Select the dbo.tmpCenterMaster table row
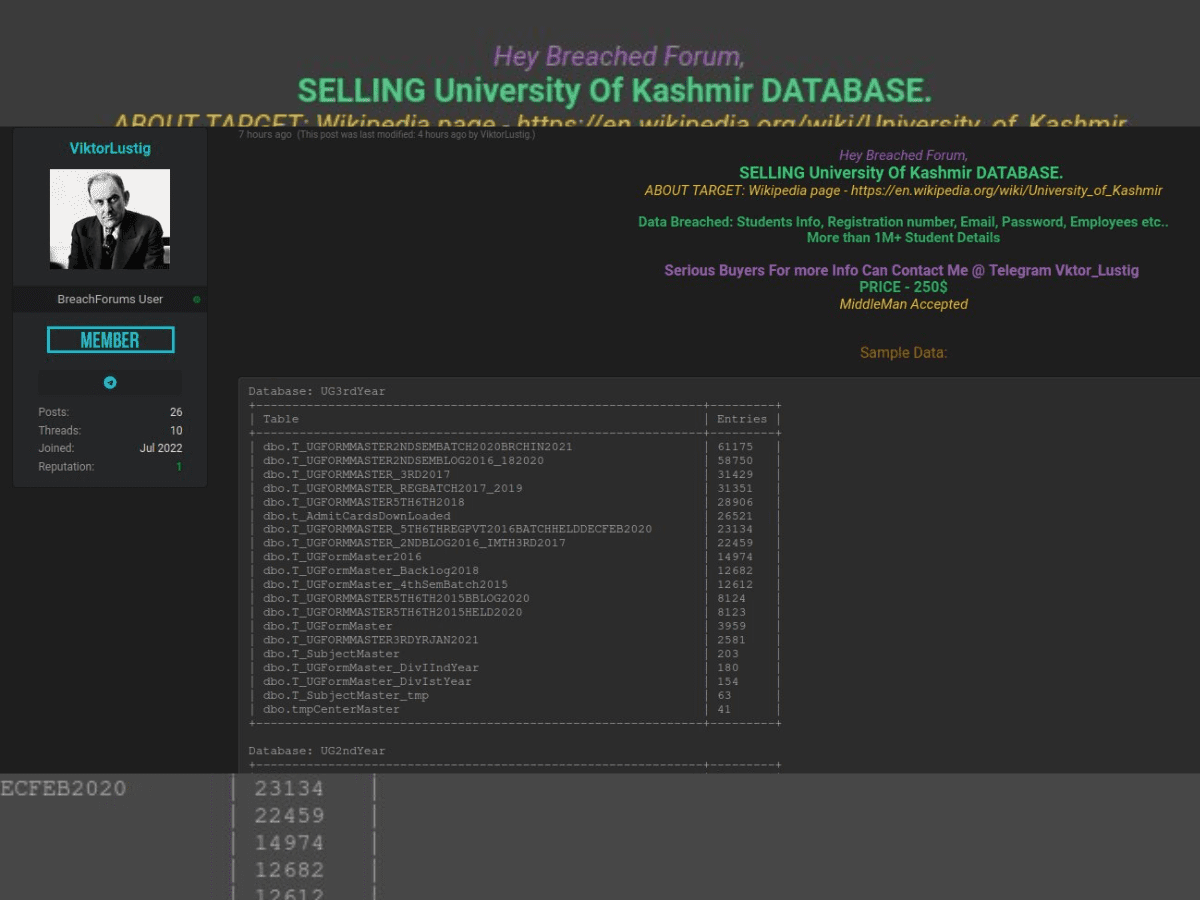This screenshot has height=900, width=1200. 331,709
